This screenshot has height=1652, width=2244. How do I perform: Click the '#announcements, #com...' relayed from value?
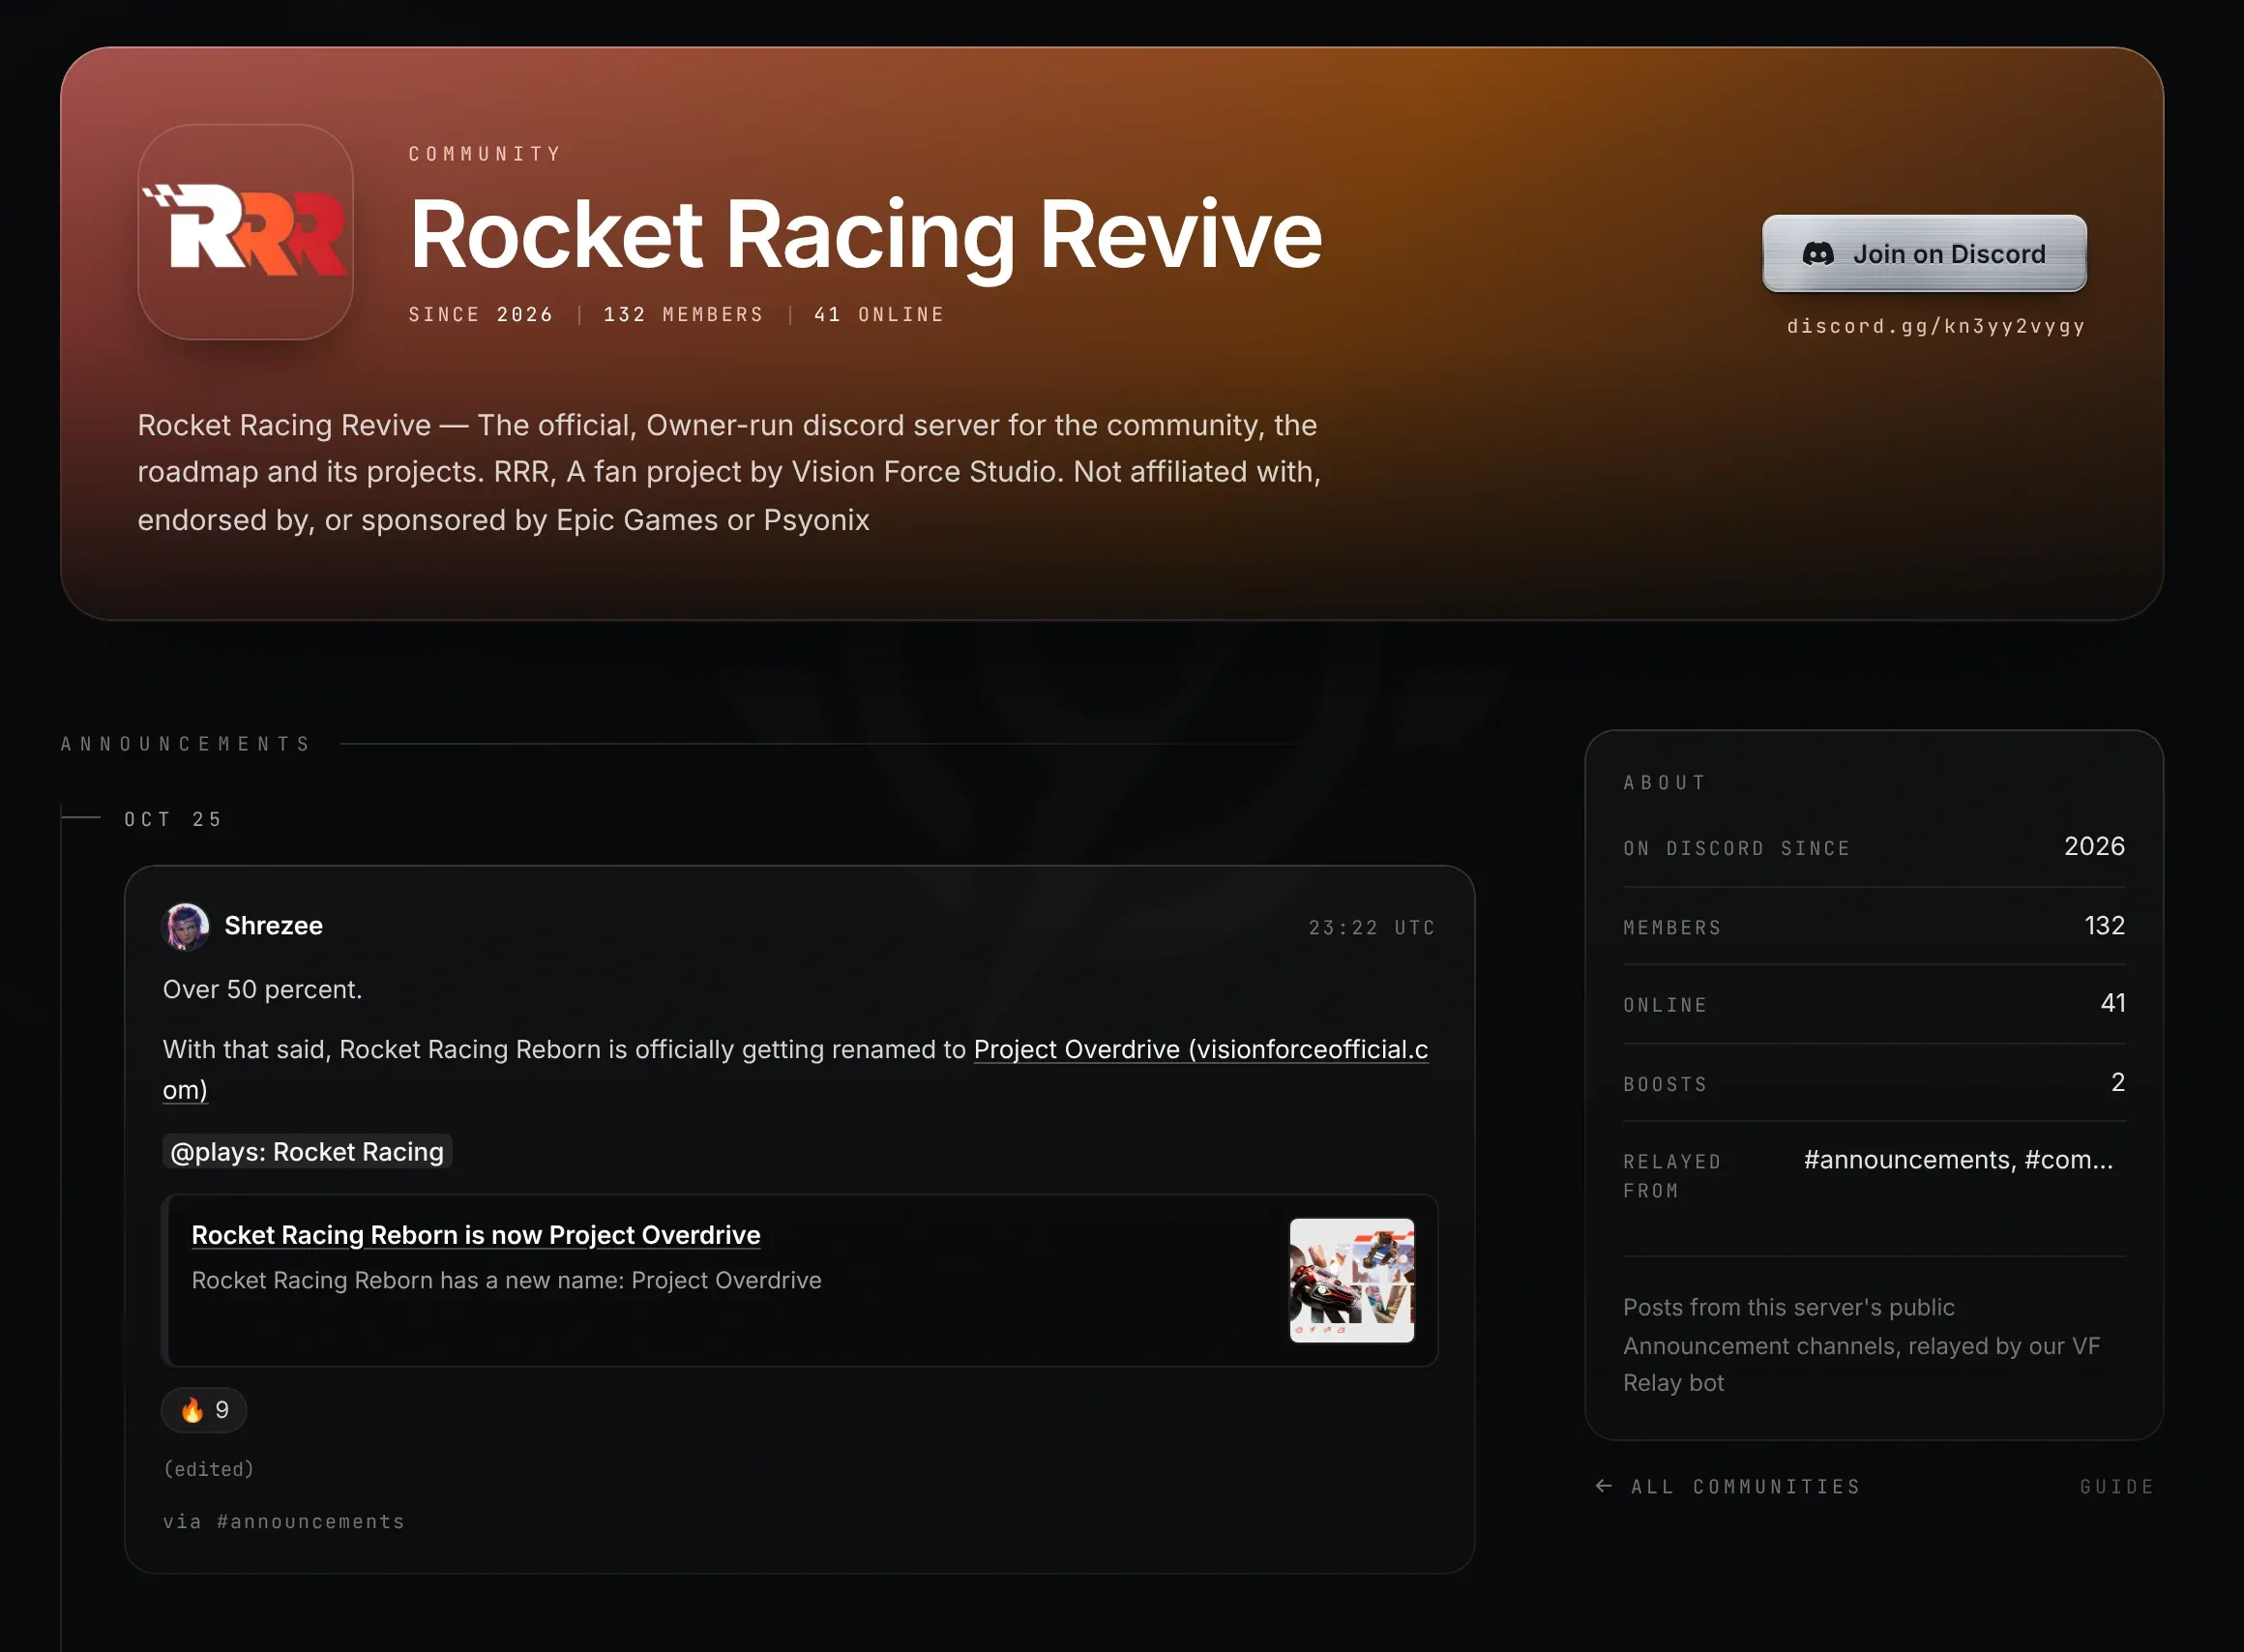pyautogui.click(x=1958, y=1160)
